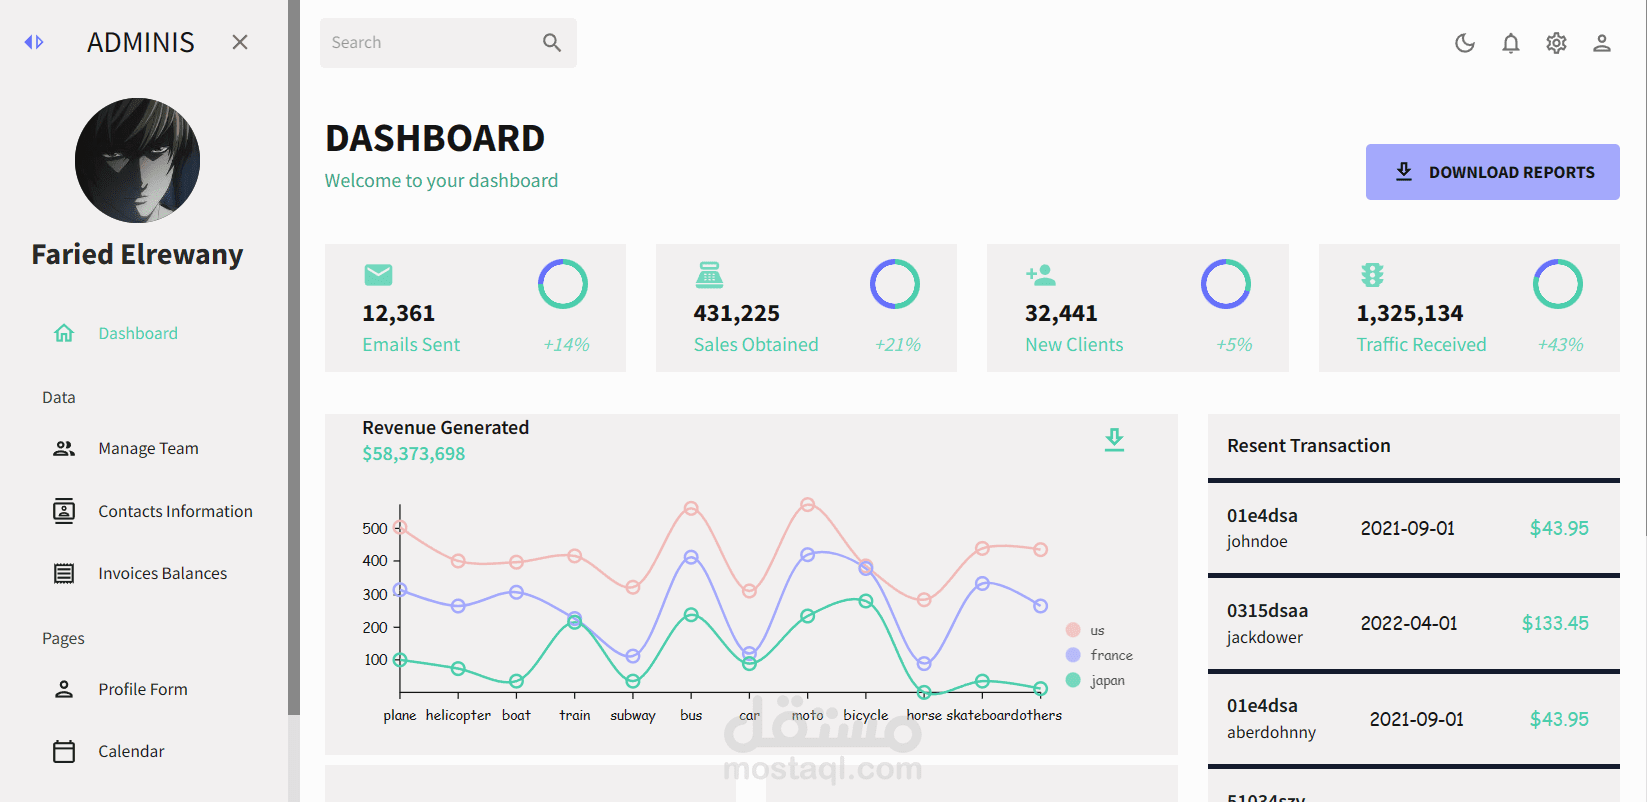Click the Invoices Balances receipt icon
The width and height of the screenshot is (1647, 802).
coord(64,573)
